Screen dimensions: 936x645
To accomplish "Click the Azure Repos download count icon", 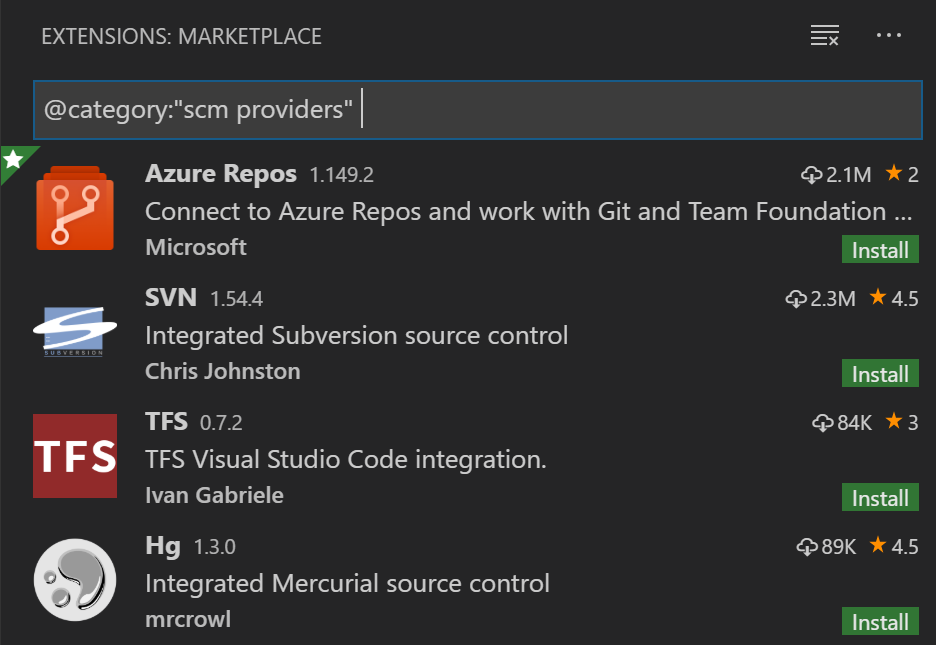I will coord(811,175).
